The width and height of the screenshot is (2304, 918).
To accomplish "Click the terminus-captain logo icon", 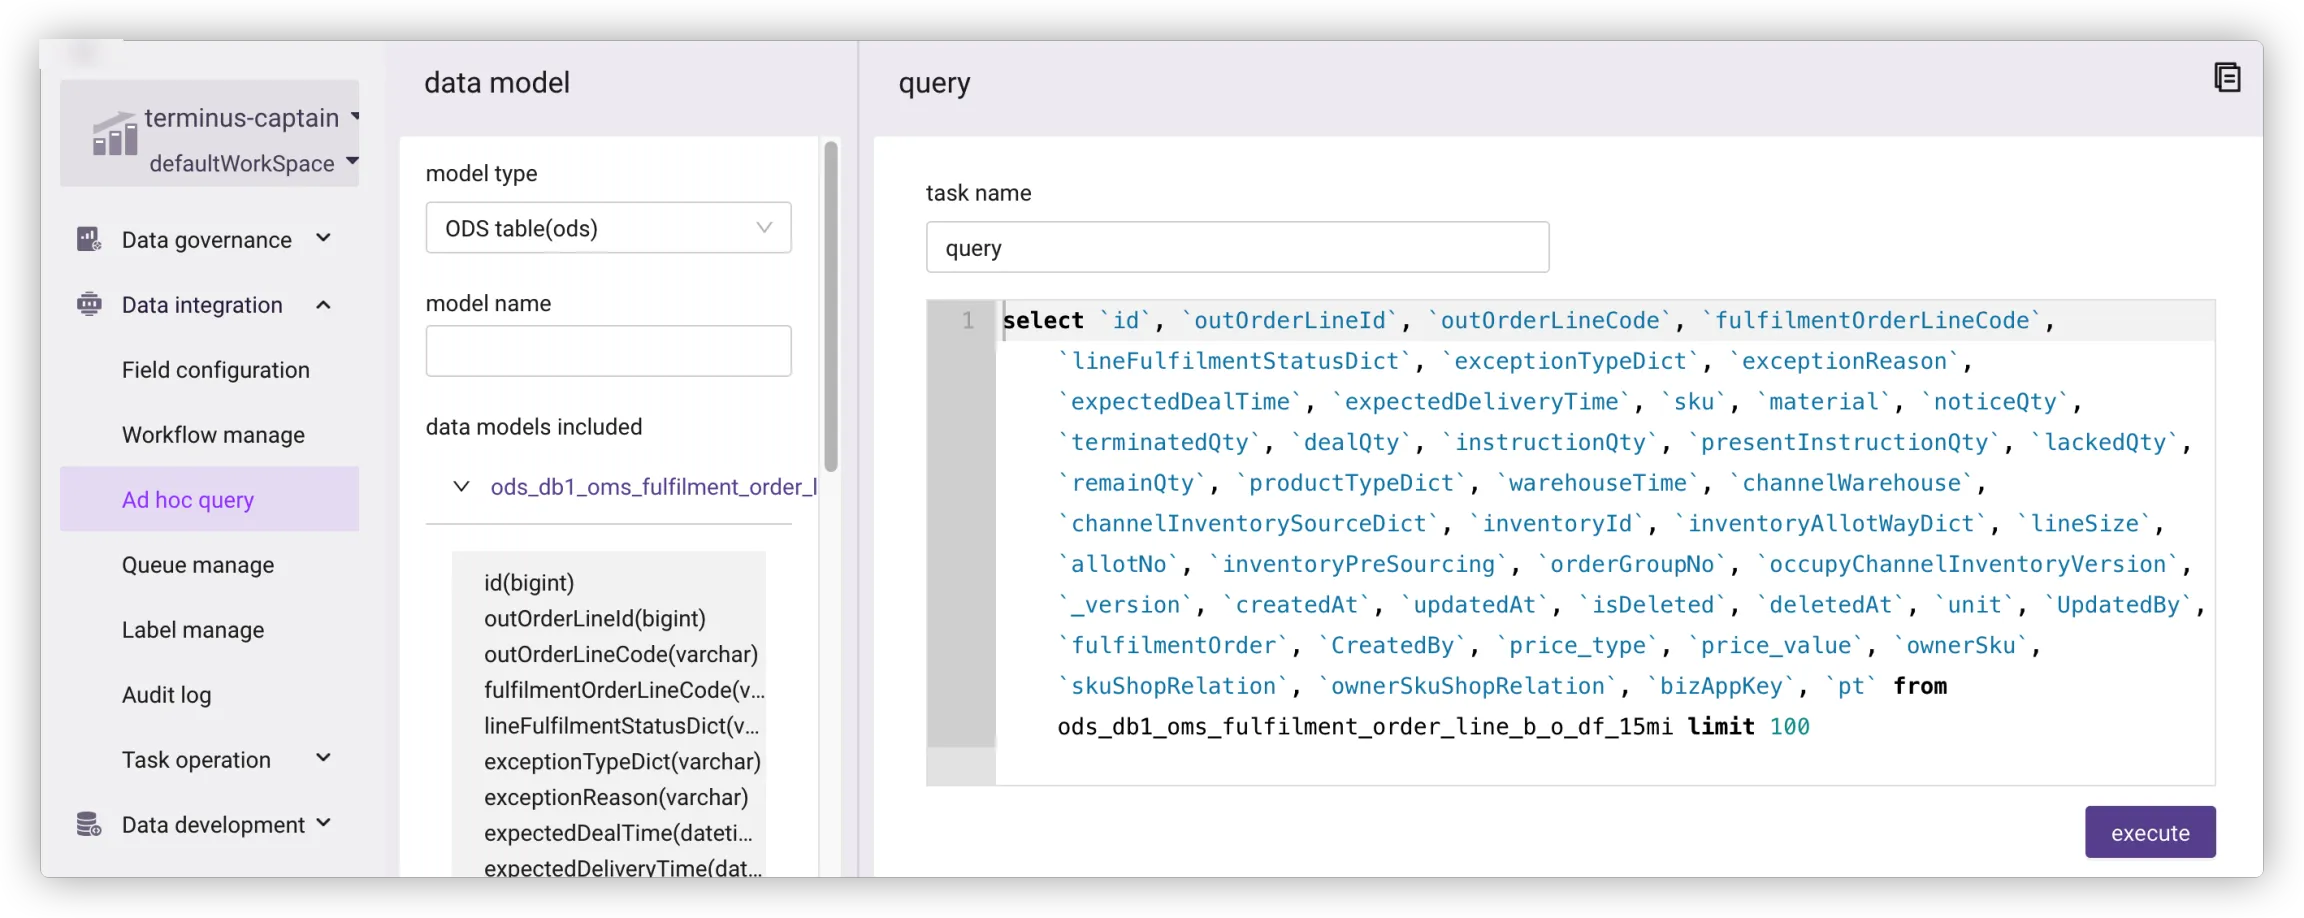I will [x=114, y=135].
